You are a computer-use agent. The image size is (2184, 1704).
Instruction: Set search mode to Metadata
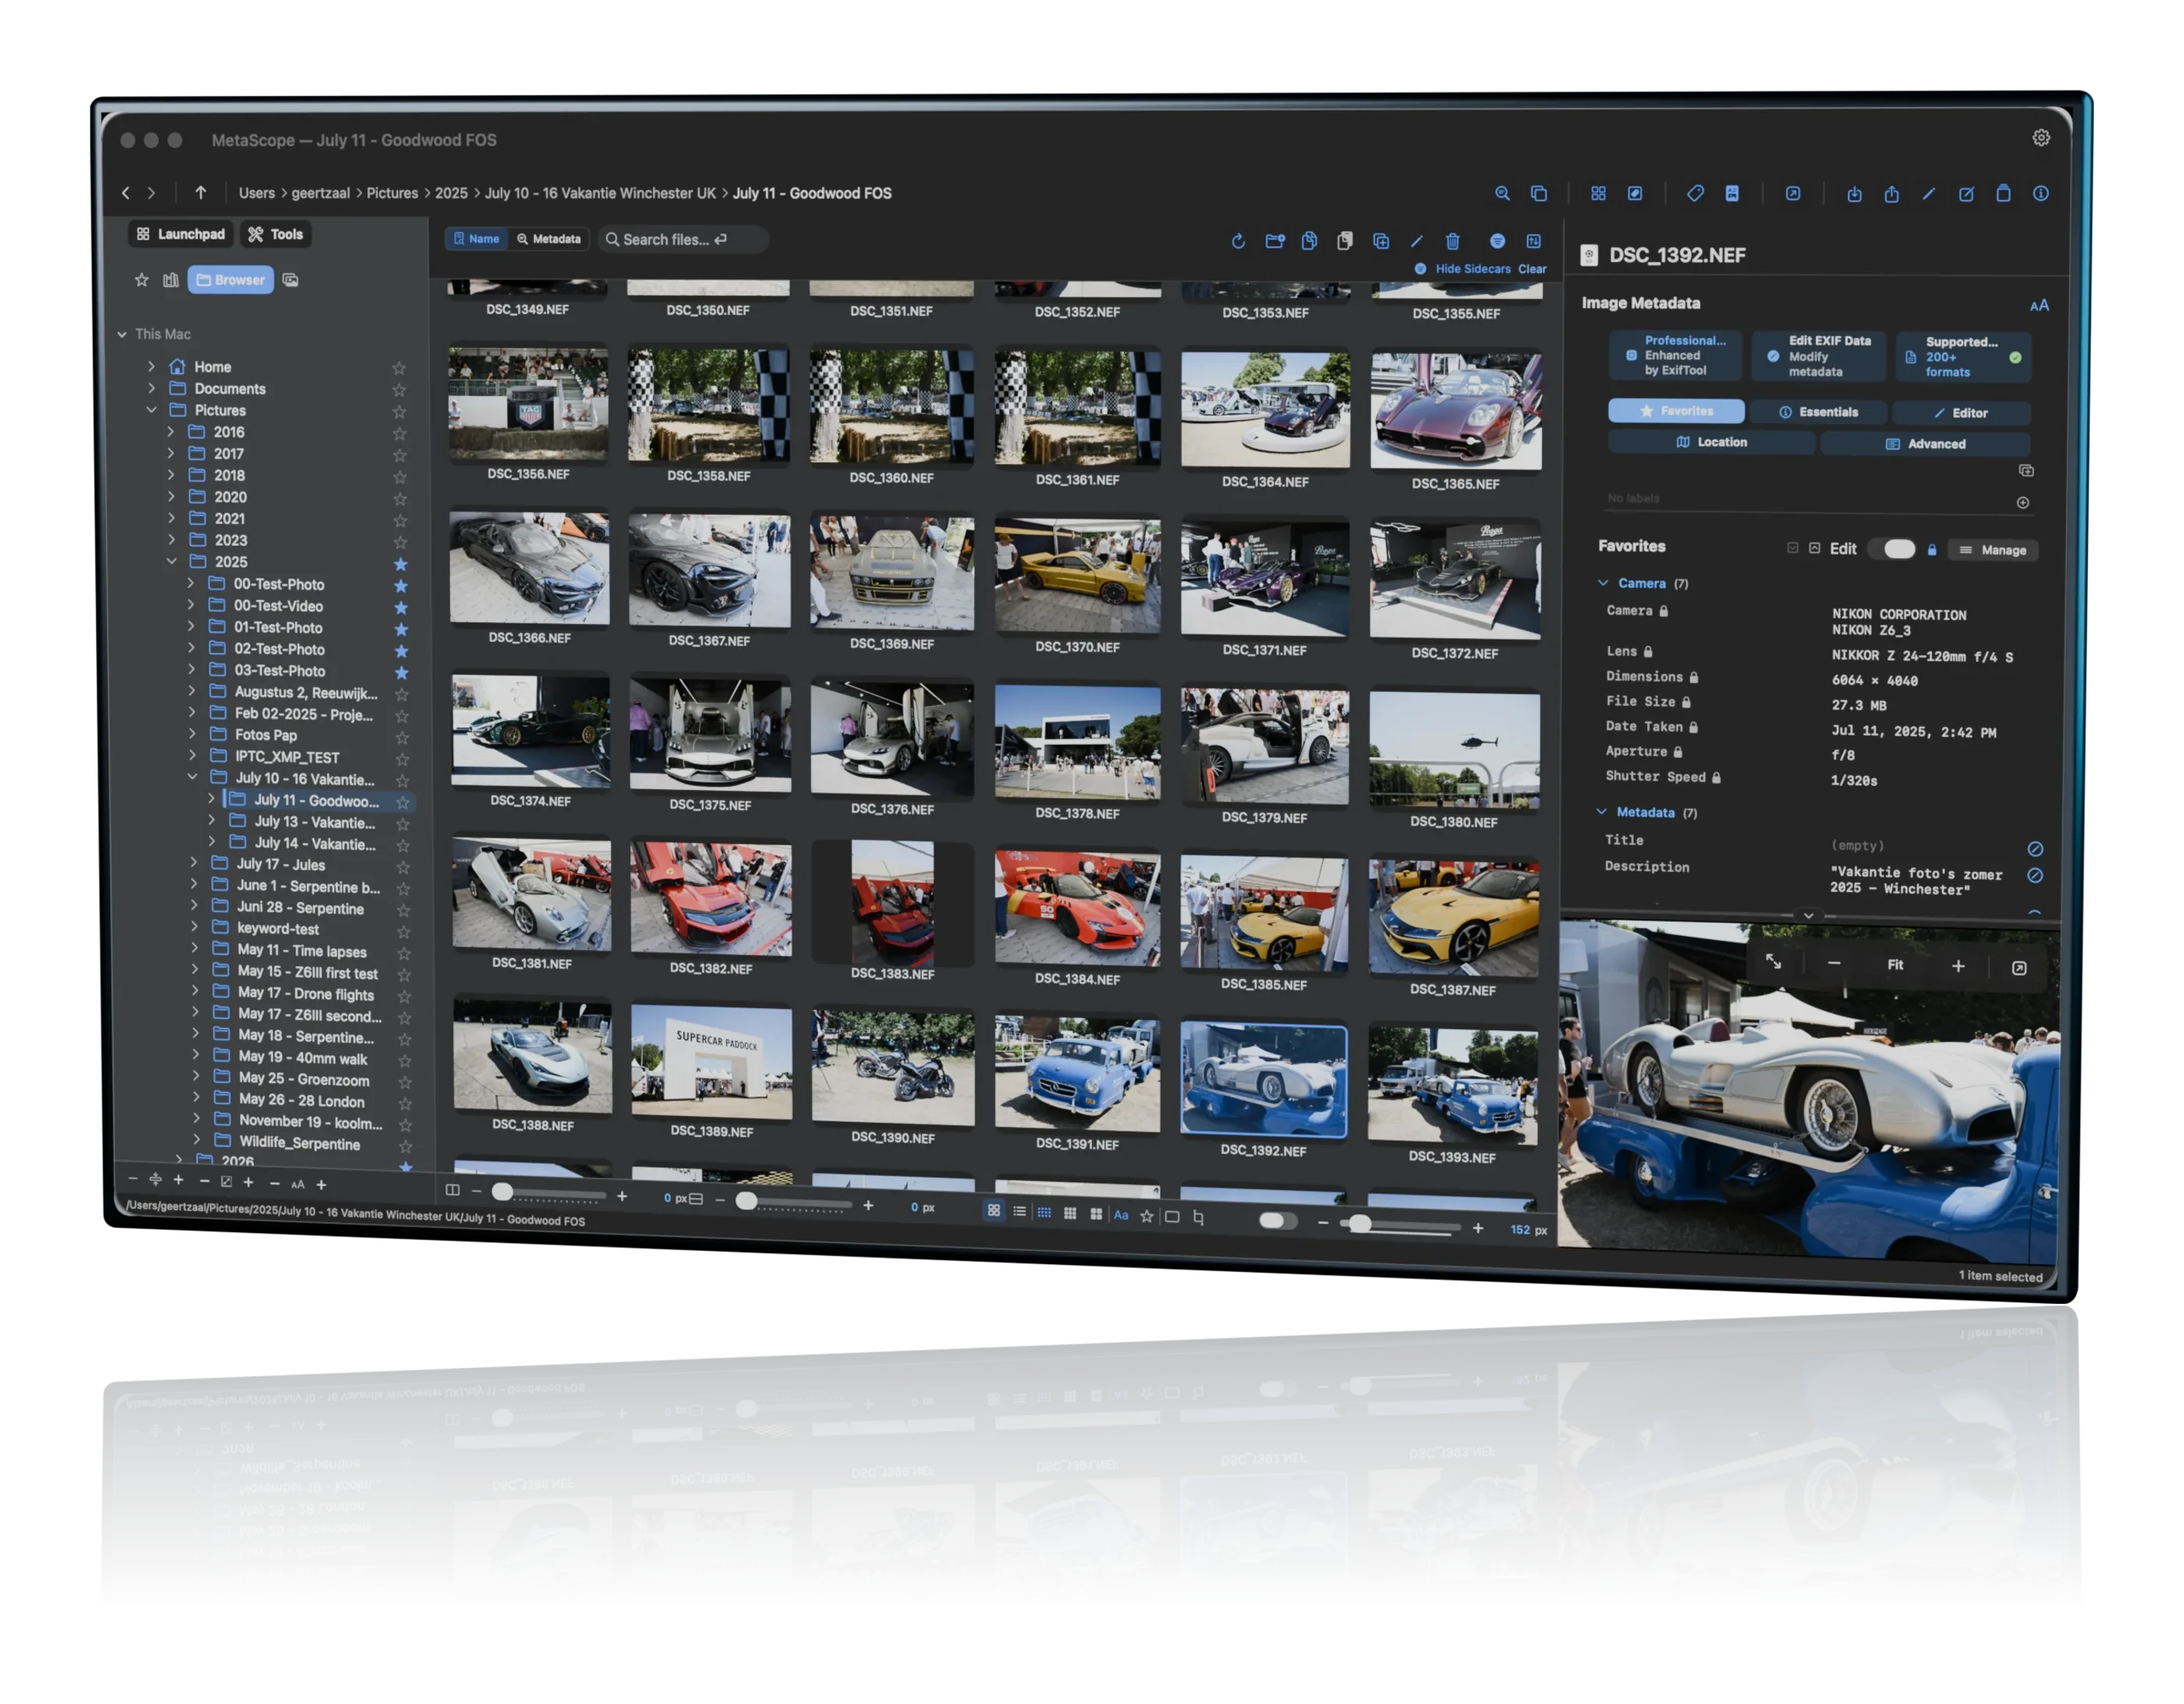549,239
